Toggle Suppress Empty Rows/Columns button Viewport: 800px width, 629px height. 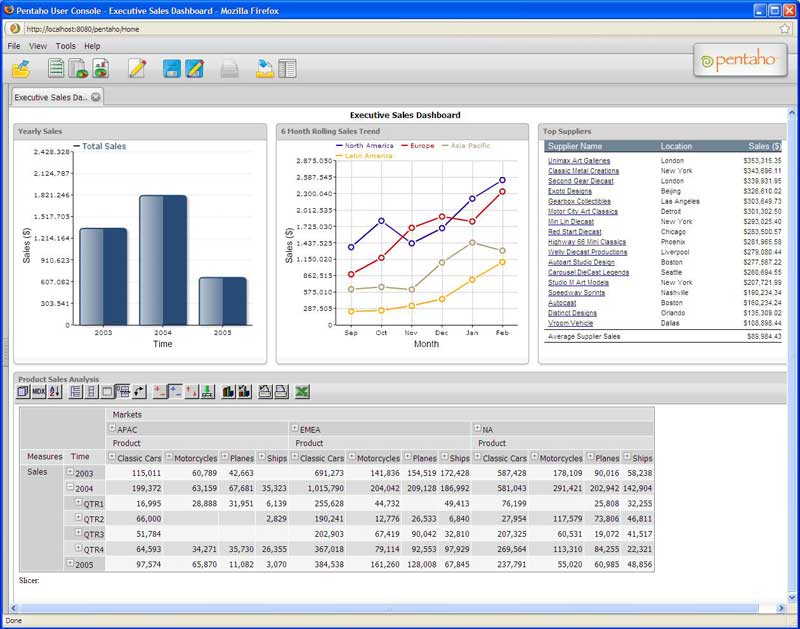click(123, 392)
